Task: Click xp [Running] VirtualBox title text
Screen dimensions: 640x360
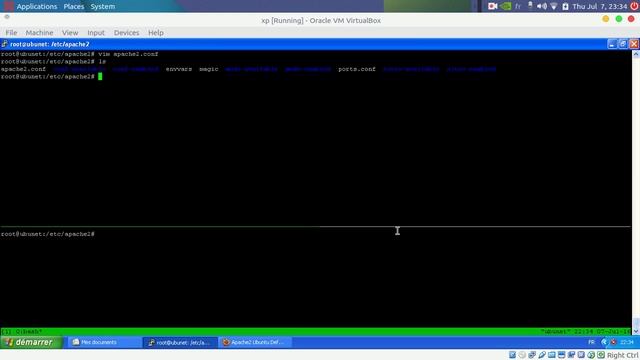Action: 321,20
